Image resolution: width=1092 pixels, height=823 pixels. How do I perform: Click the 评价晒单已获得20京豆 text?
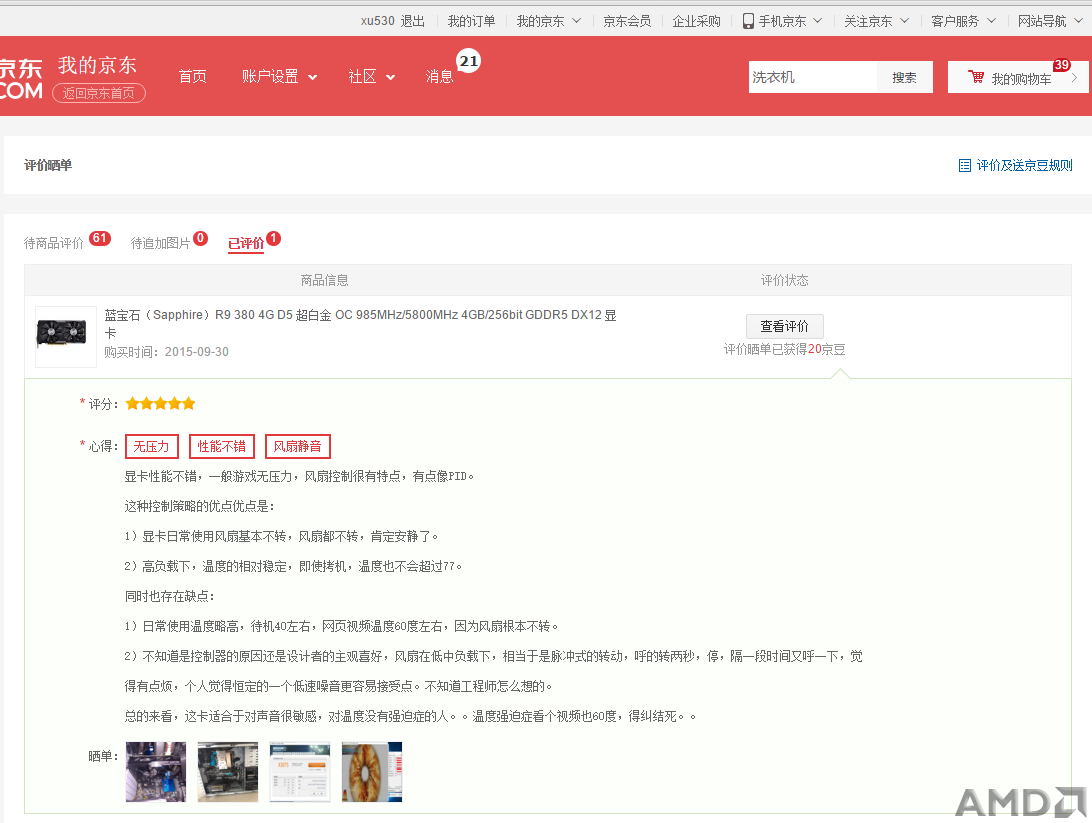[784, 350]
